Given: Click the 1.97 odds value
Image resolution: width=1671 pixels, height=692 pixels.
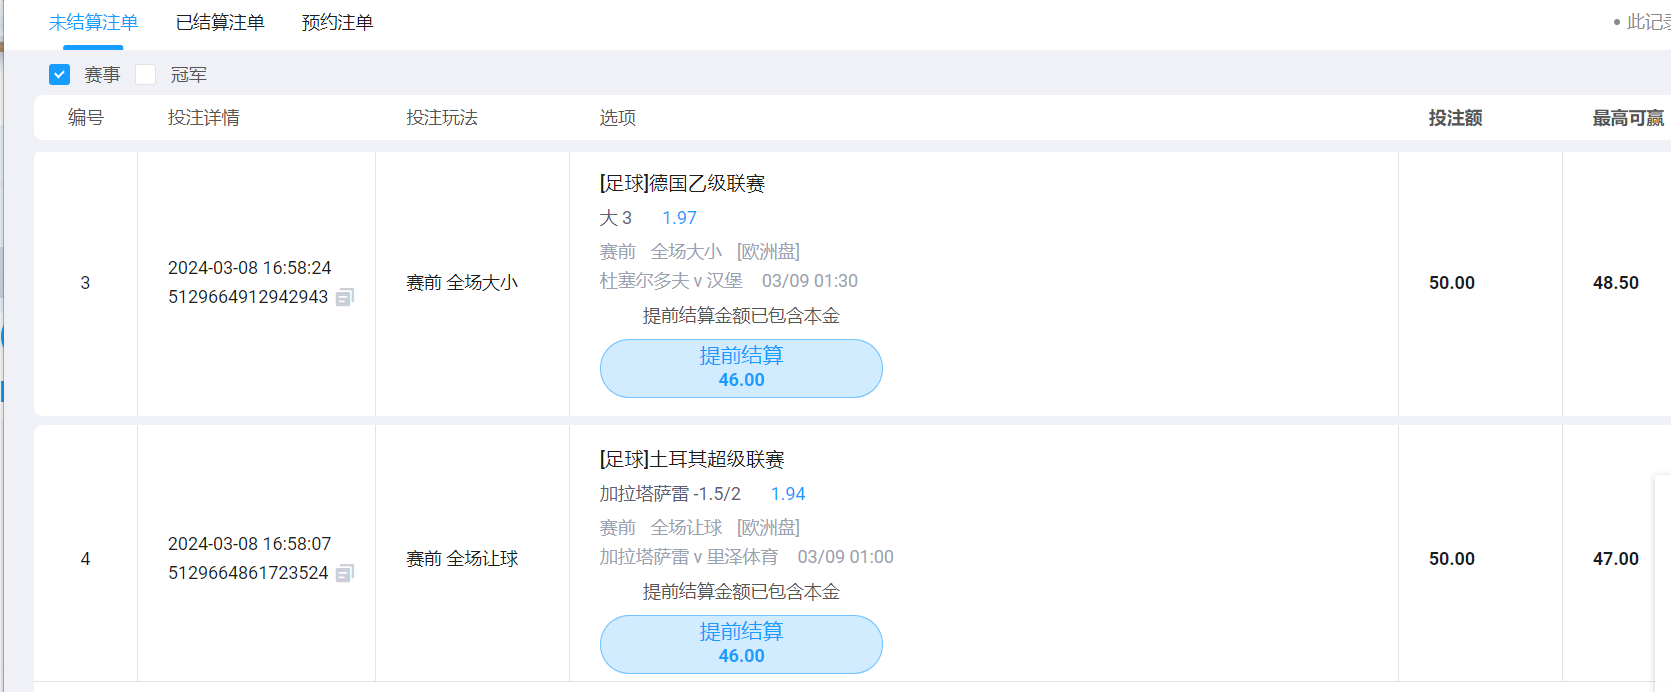Looking at the screenshot, I should pos(679,218).
